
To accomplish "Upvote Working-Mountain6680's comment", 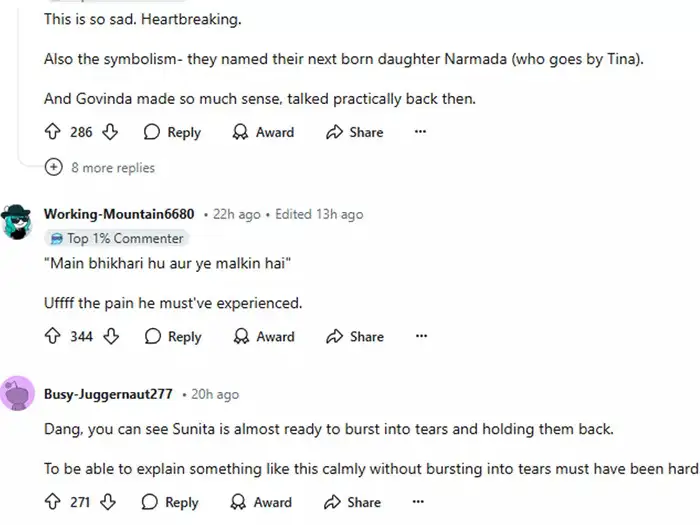I will click(53, 337).
